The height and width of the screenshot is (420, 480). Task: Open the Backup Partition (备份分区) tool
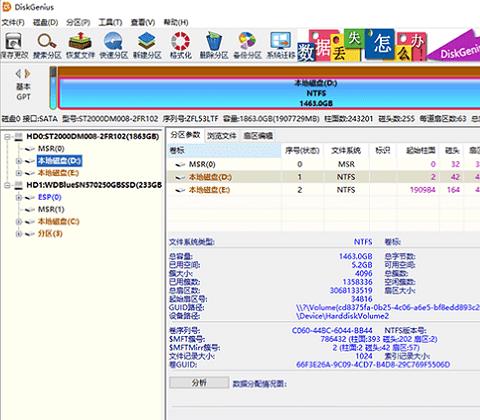click(247, 46)
